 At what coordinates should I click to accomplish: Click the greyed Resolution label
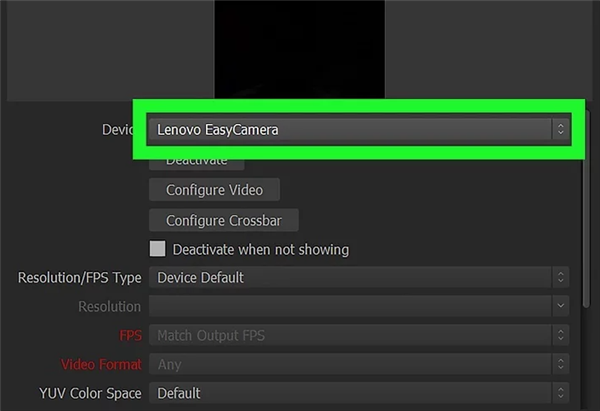109,307
